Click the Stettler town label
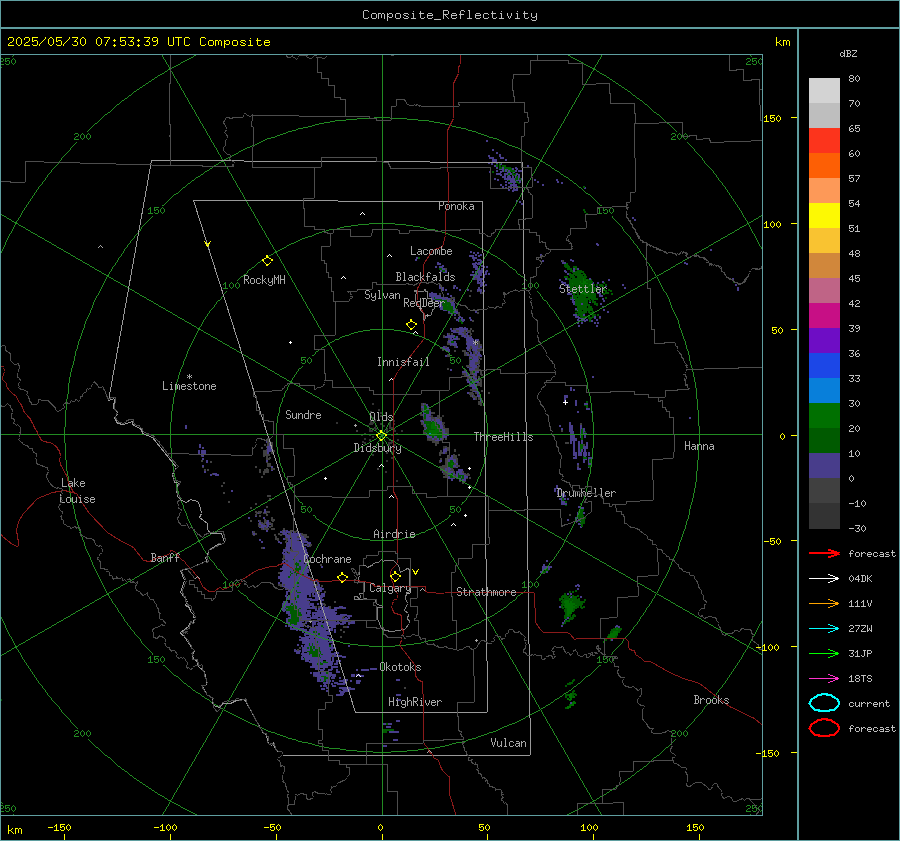Viewport: 900px width, 841px height. [583, 289]
